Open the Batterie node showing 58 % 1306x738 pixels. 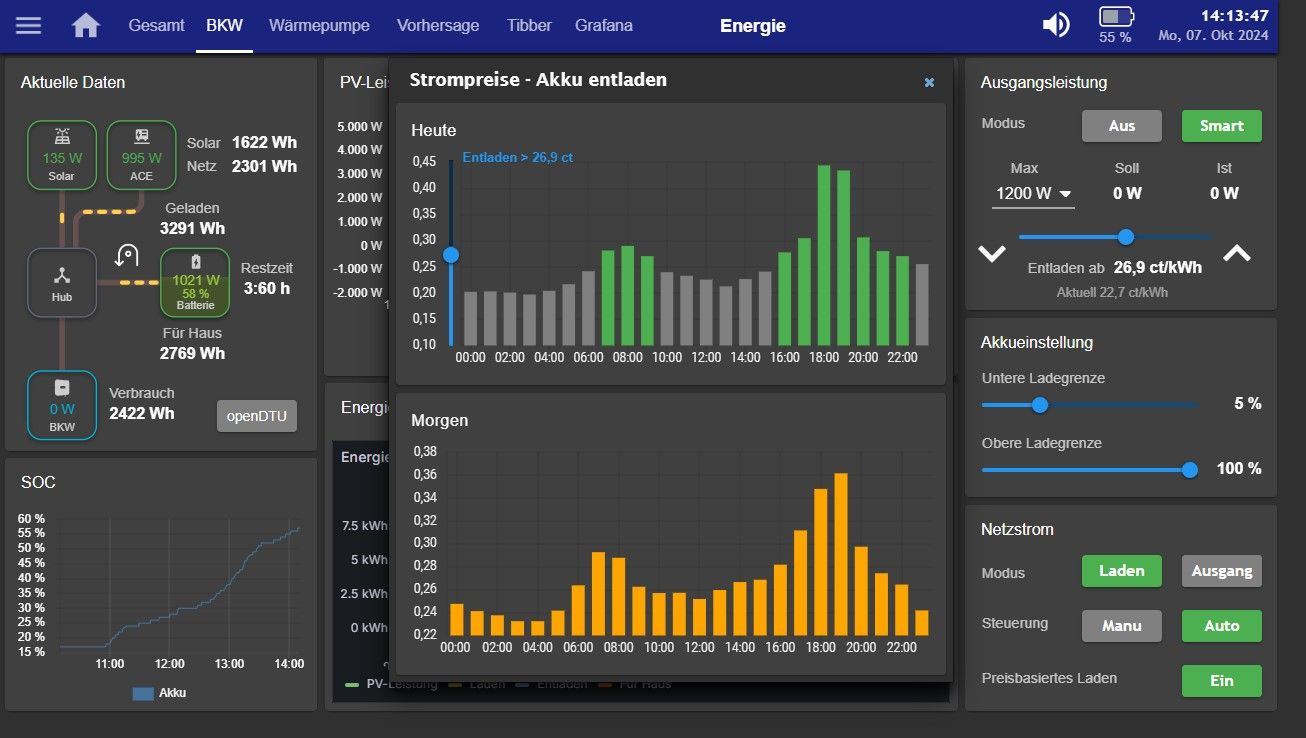195,283
